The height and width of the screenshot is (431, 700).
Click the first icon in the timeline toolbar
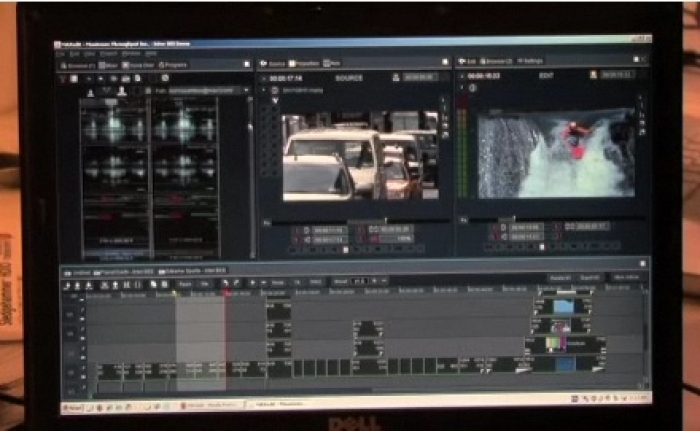point(67,284)
